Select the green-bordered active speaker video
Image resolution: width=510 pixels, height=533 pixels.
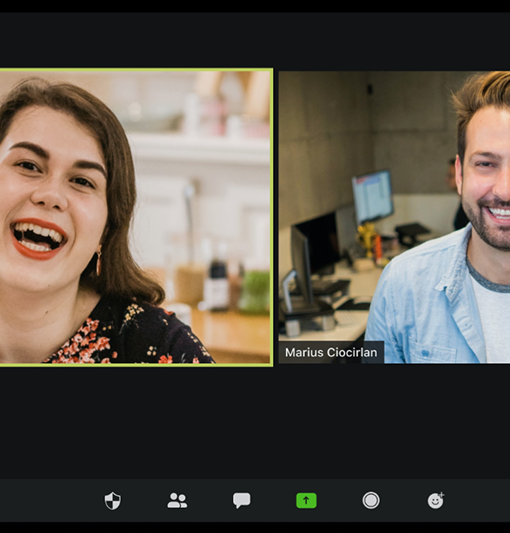pyautogui.click(x=136, y=217)
